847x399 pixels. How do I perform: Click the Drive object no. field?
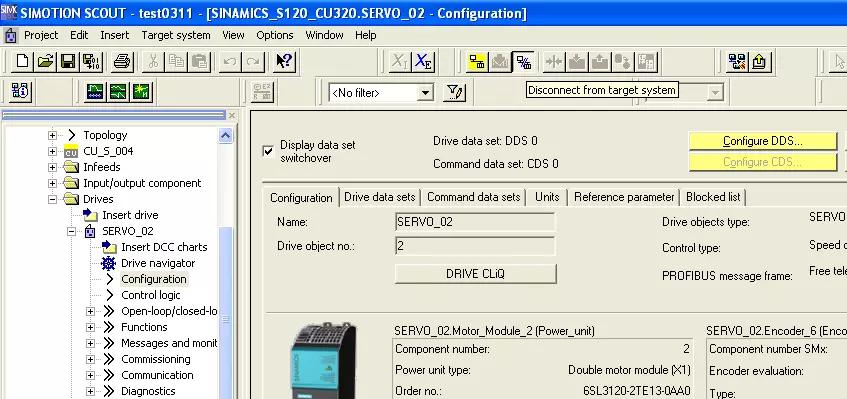pos(475,246)
